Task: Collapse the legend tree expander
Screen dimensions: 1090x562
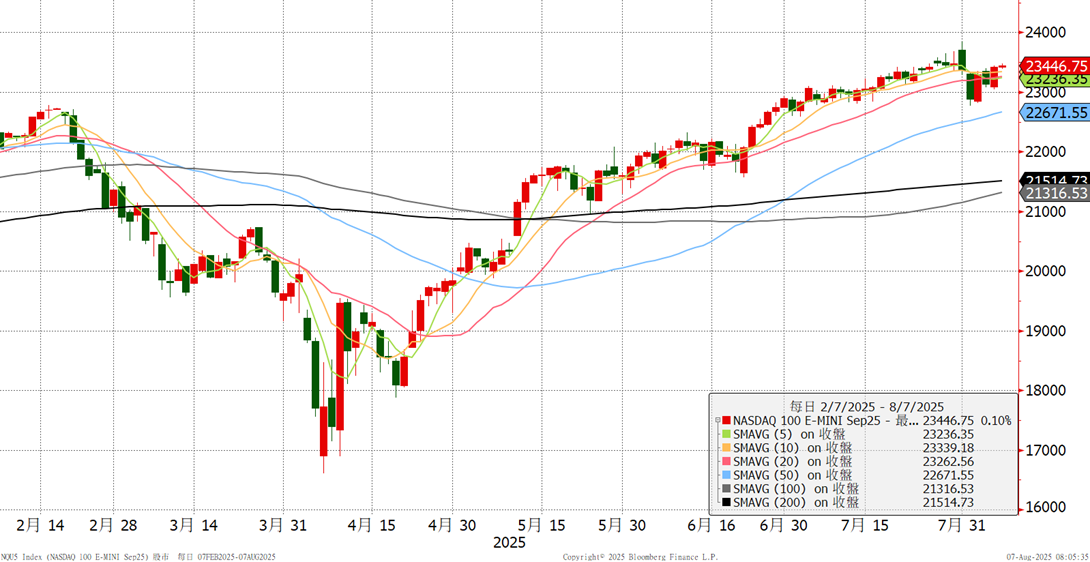Action: (x=717, y=420)
